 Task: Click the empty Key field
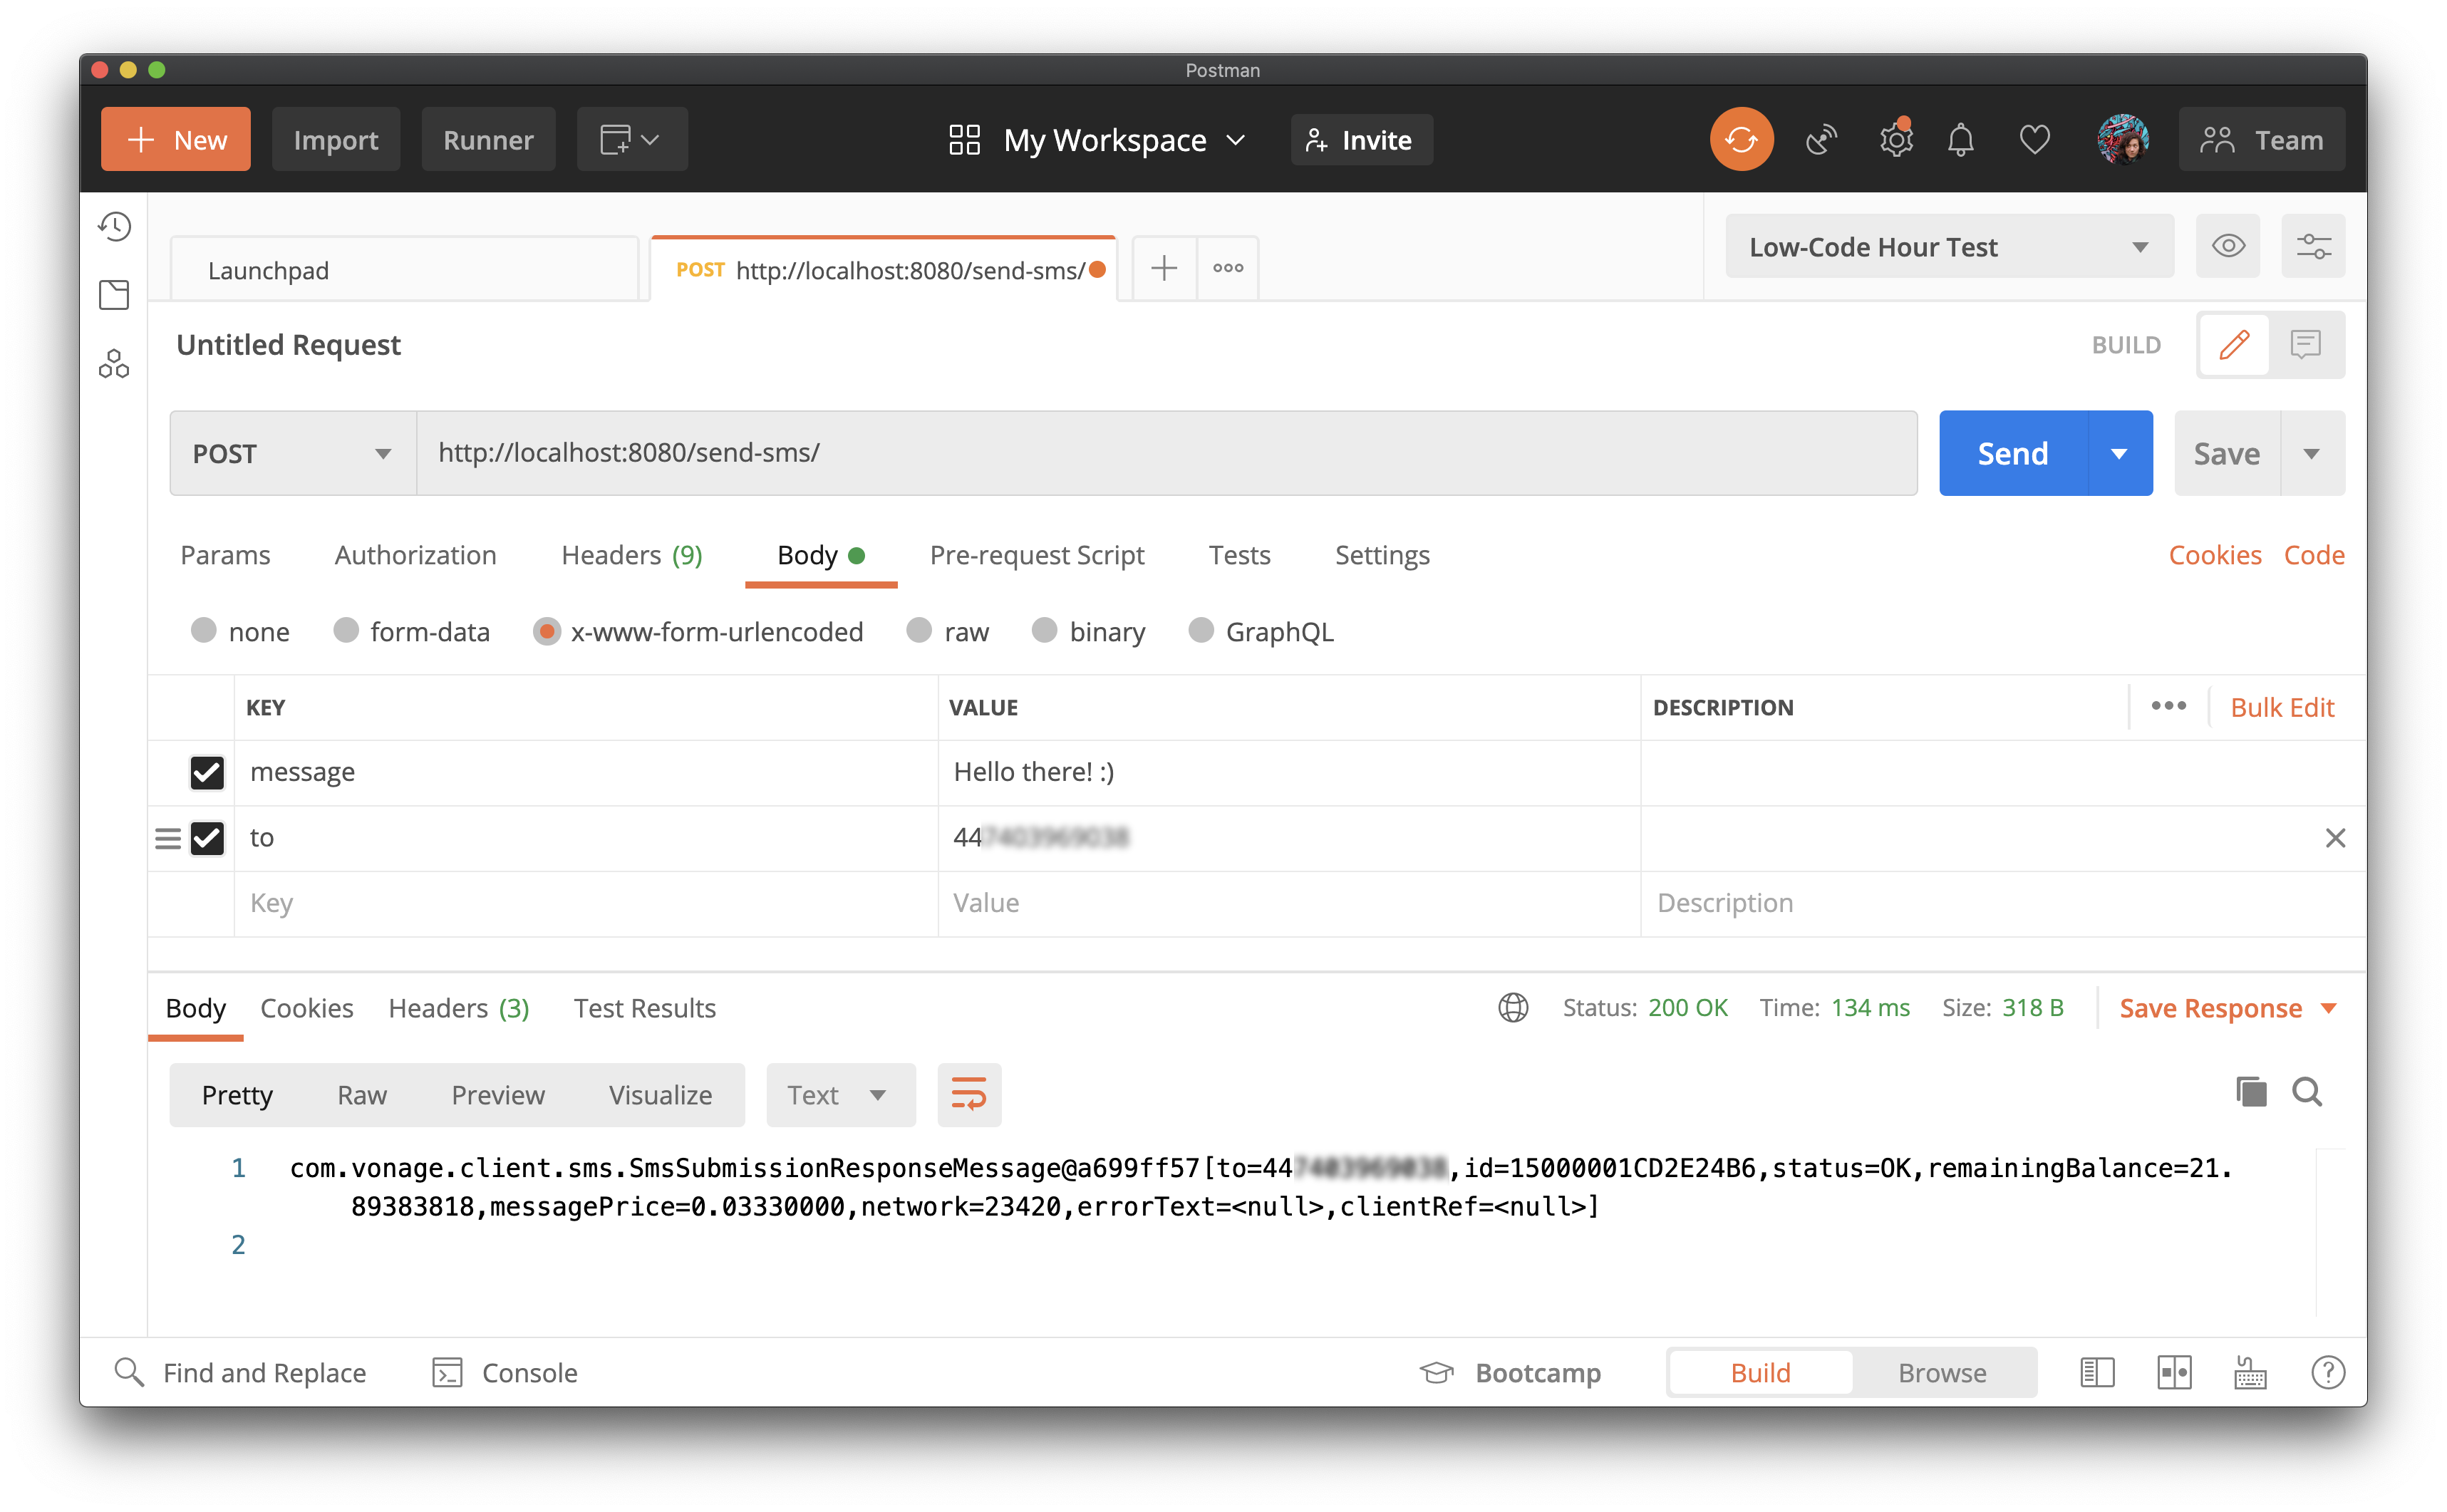coord(586,903)
